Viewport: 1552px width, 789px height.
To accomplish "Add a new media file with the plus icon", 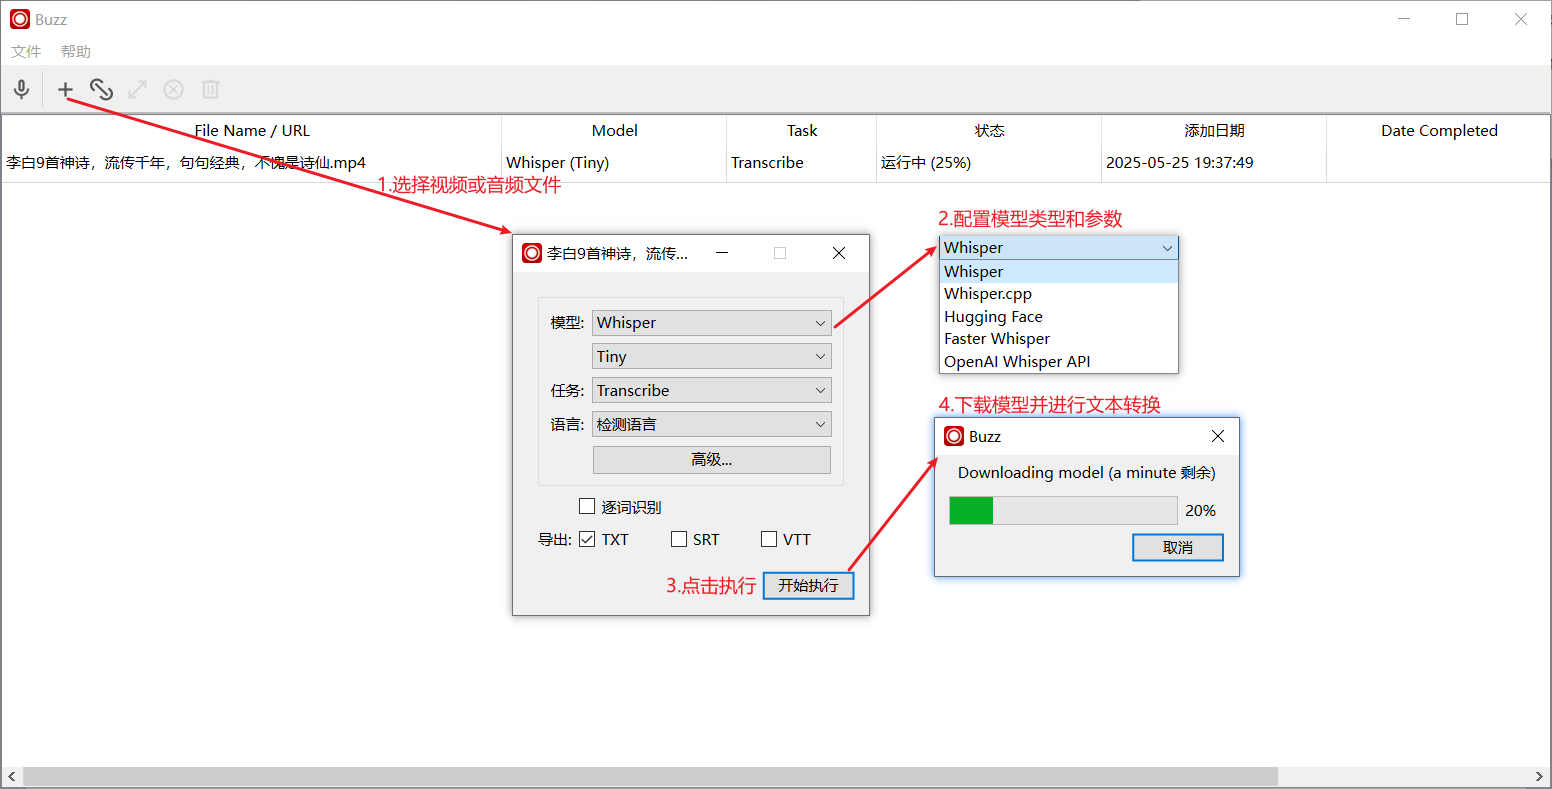I will point(65,89).
